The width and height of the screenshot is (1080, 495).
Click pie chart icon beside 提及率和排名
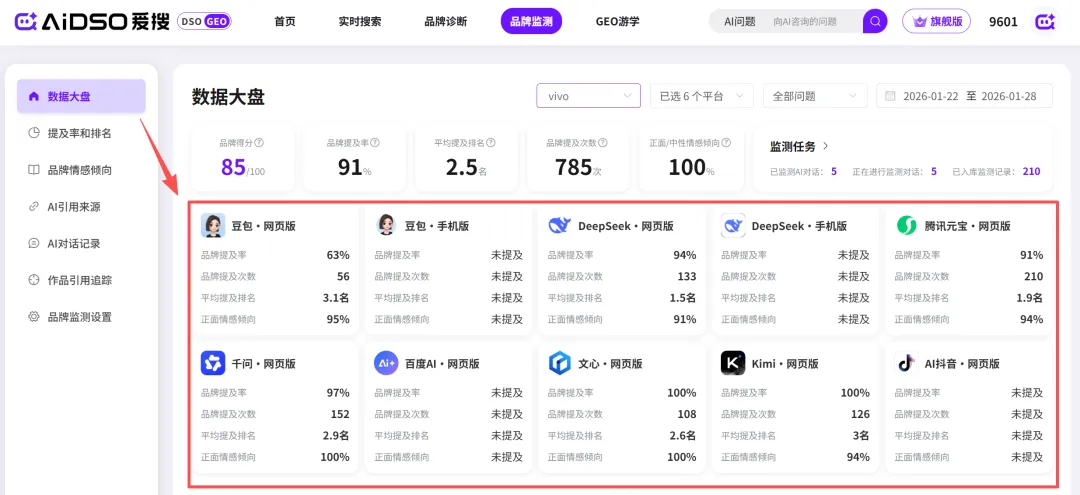33,133
